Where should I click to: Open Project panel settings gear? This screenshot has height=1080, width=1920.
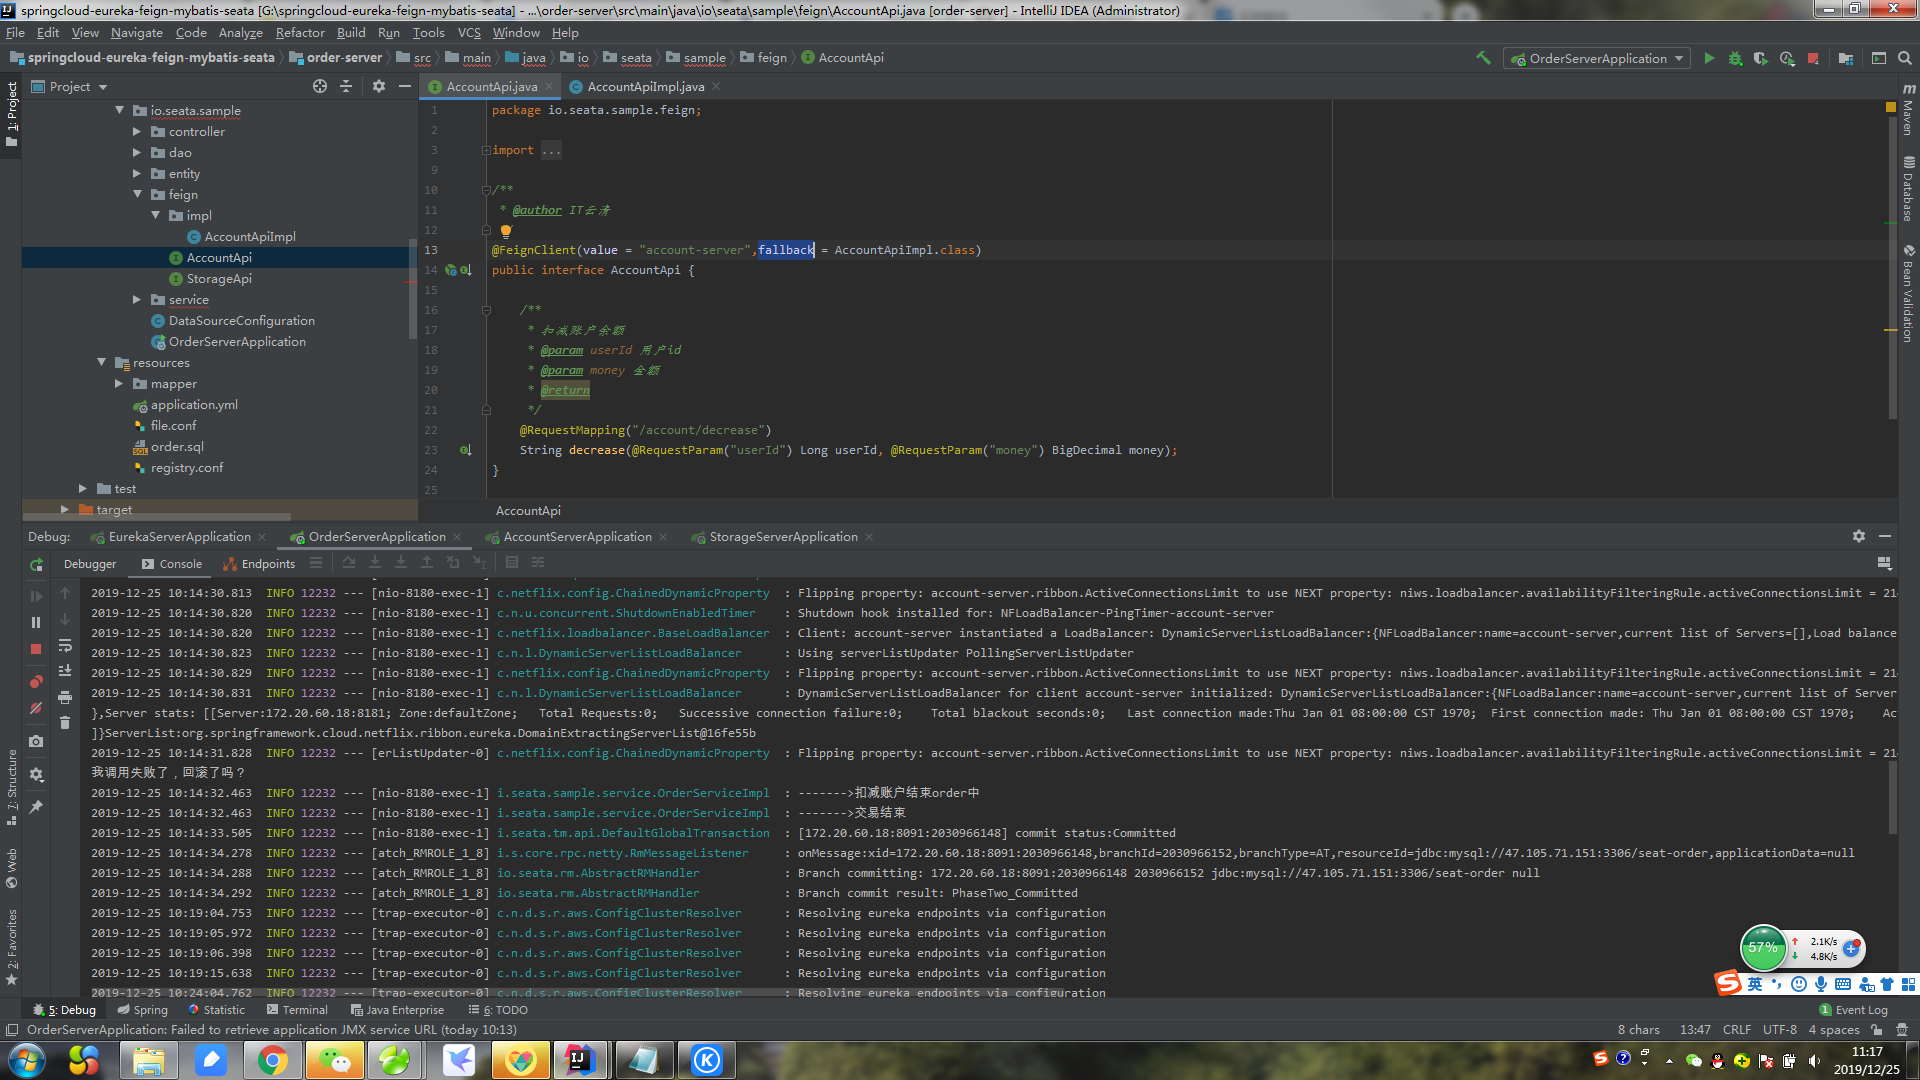pyautogui.click(x=379, y=86)
